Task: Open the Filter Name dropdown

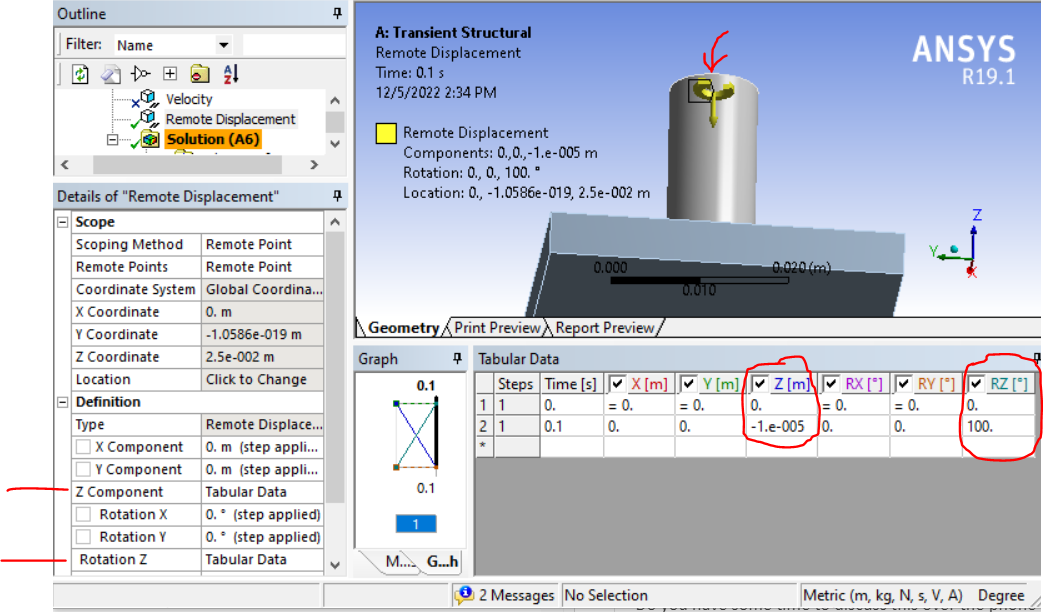Action: point(223,45)
